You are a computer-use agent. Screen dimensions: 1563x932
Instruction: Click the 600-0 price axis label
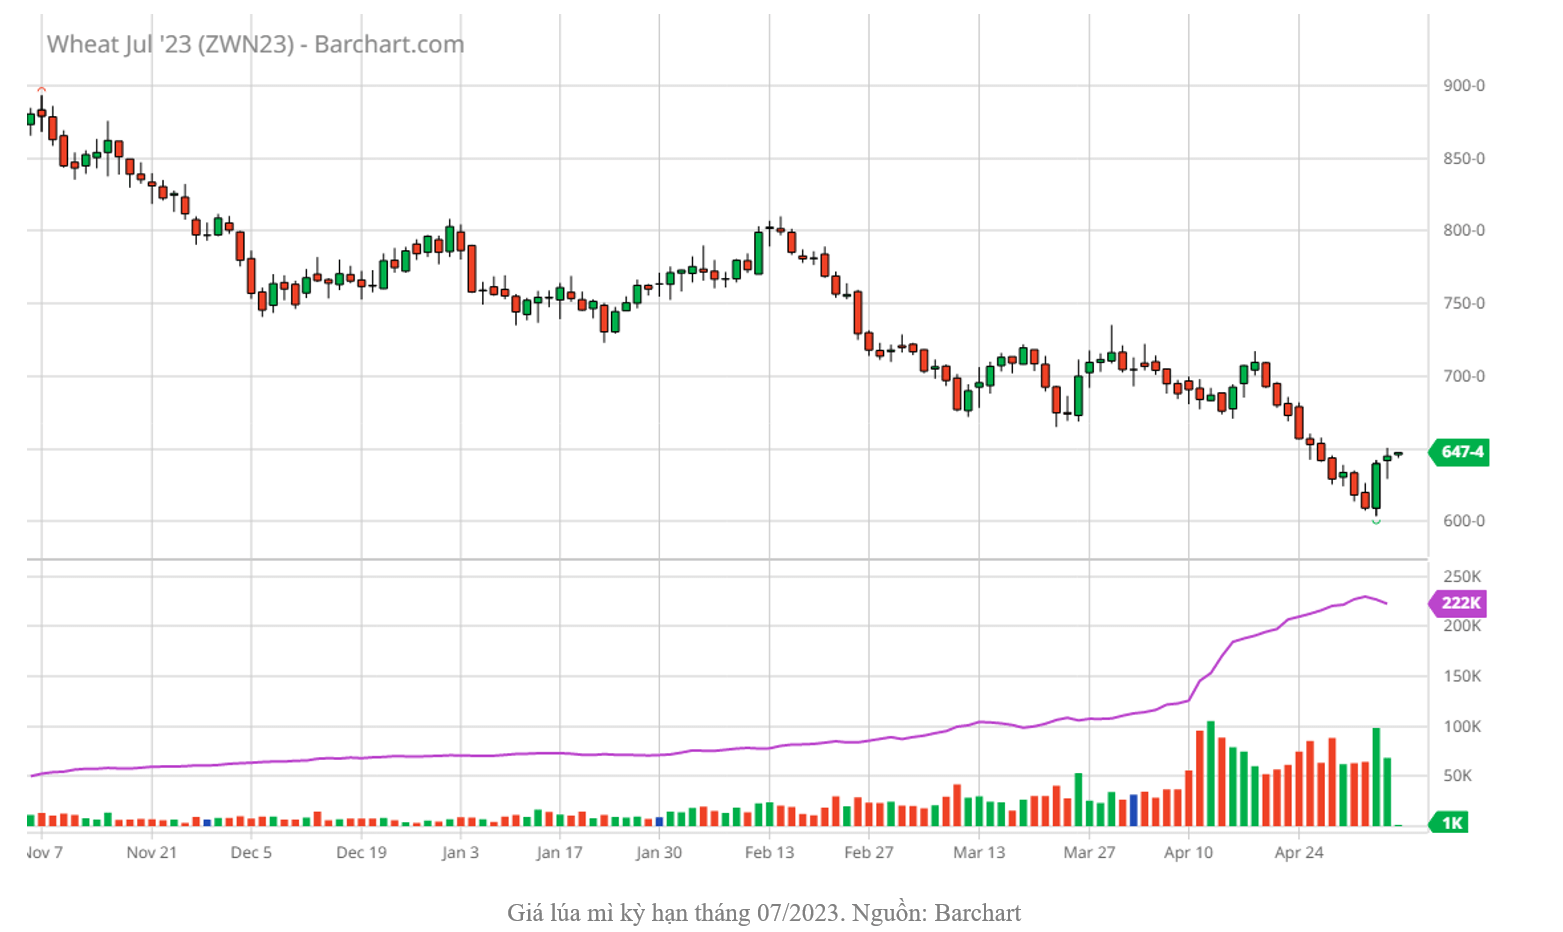(x=1463, y=521)
